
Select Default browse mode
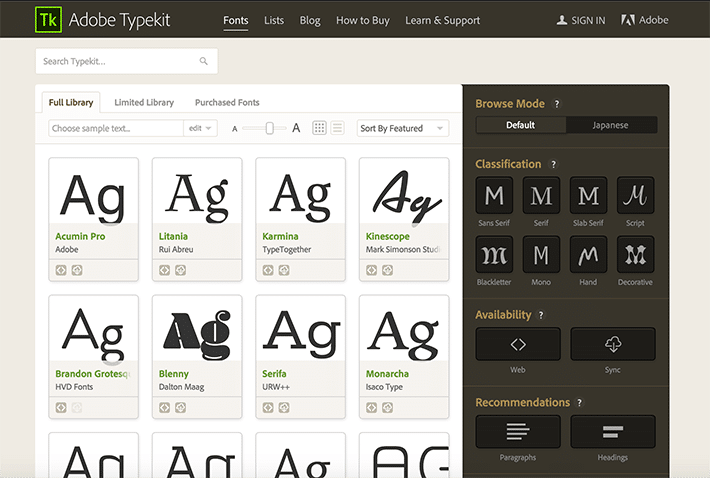tap(521, 125)
